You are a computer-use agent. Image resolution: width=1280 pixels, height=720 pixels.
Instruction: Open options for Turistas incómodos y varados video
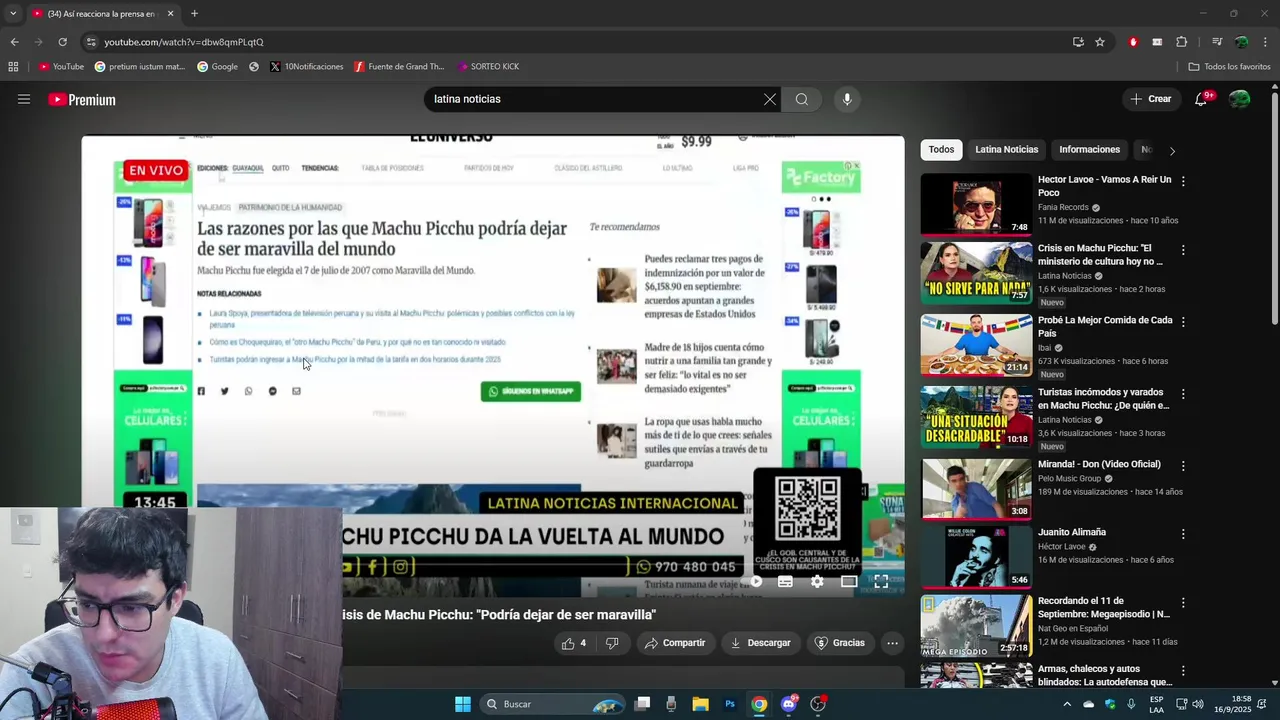click(x=1183, y=394)
